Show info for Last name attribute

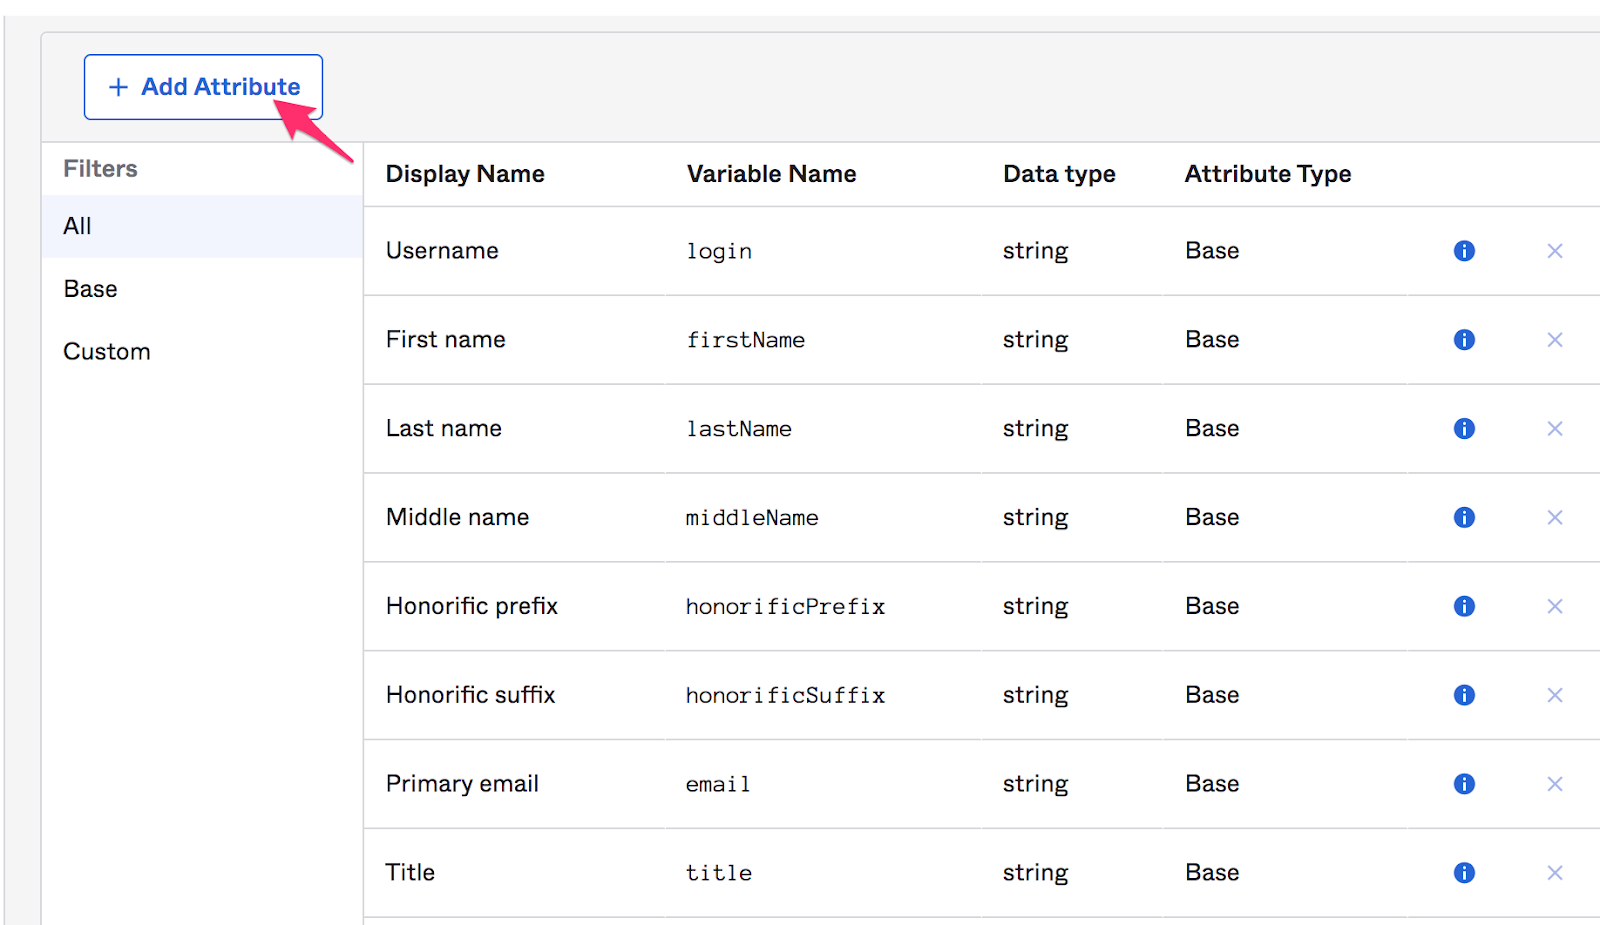point(1464,429)
